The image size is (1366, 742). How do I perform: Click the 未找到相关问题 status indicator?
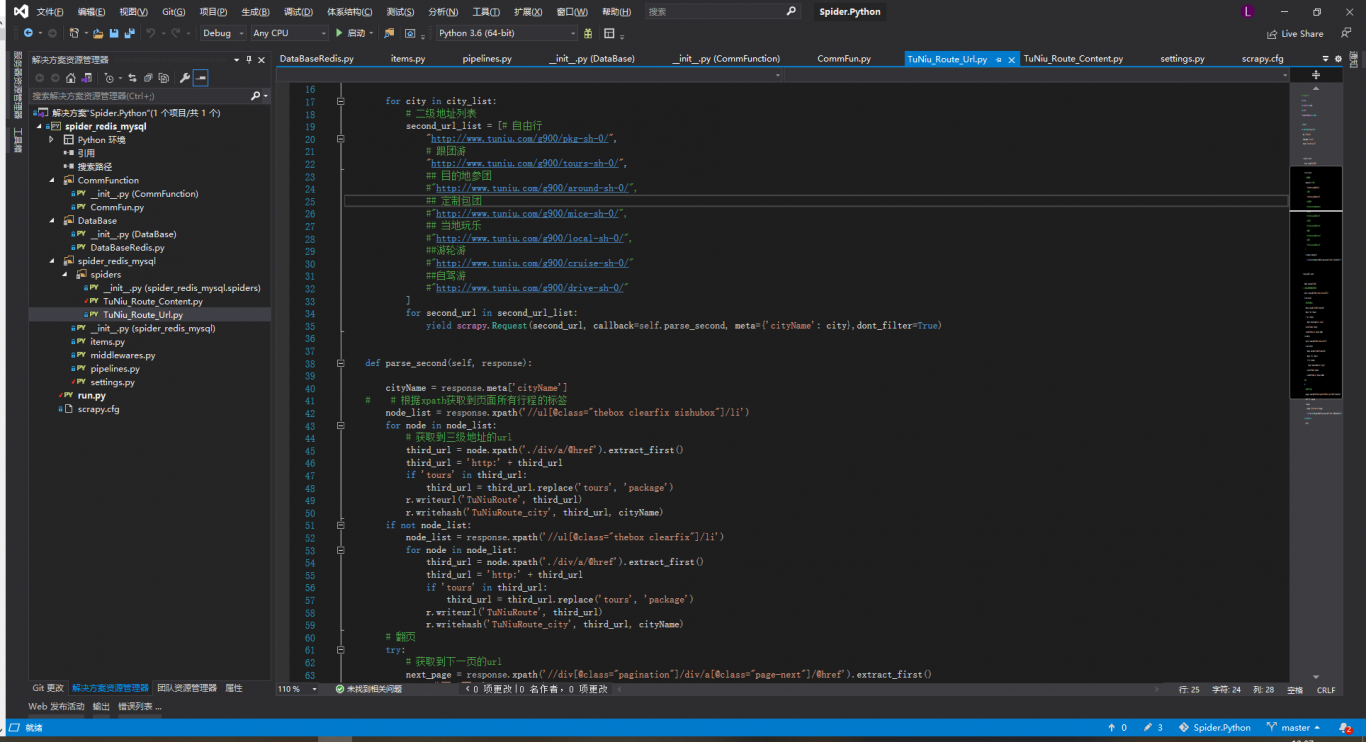coord(369,689)
